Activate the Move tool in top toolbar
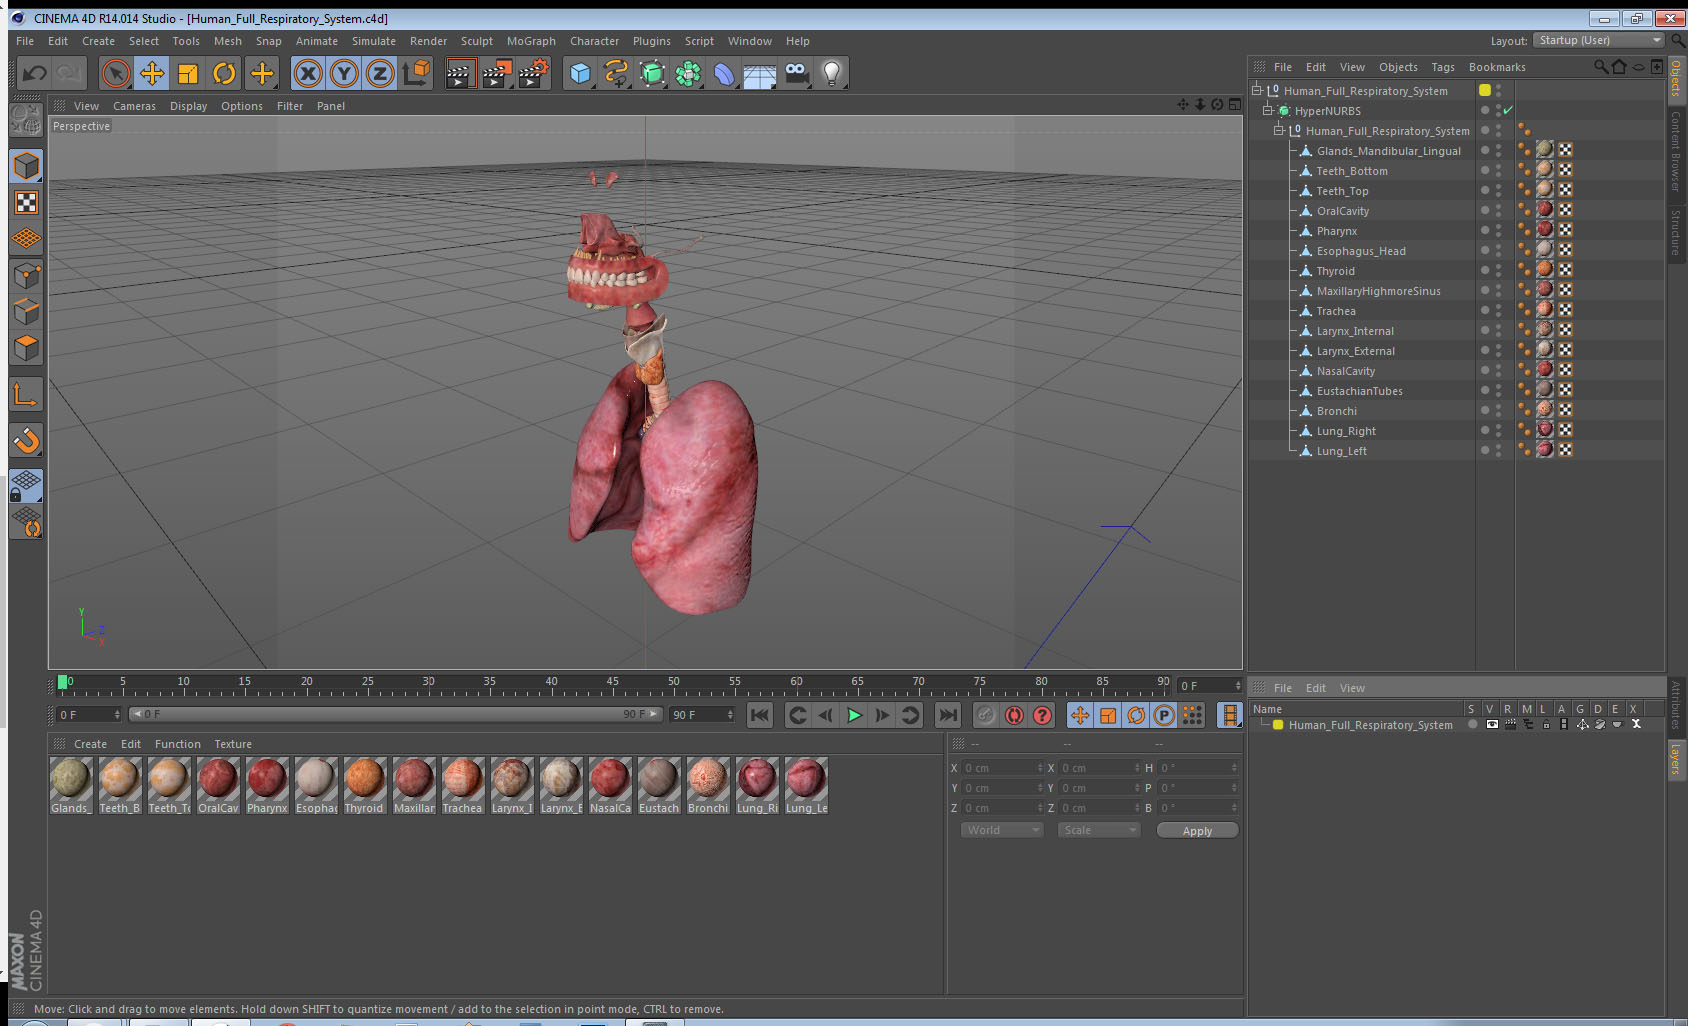 tap(152, 73)
